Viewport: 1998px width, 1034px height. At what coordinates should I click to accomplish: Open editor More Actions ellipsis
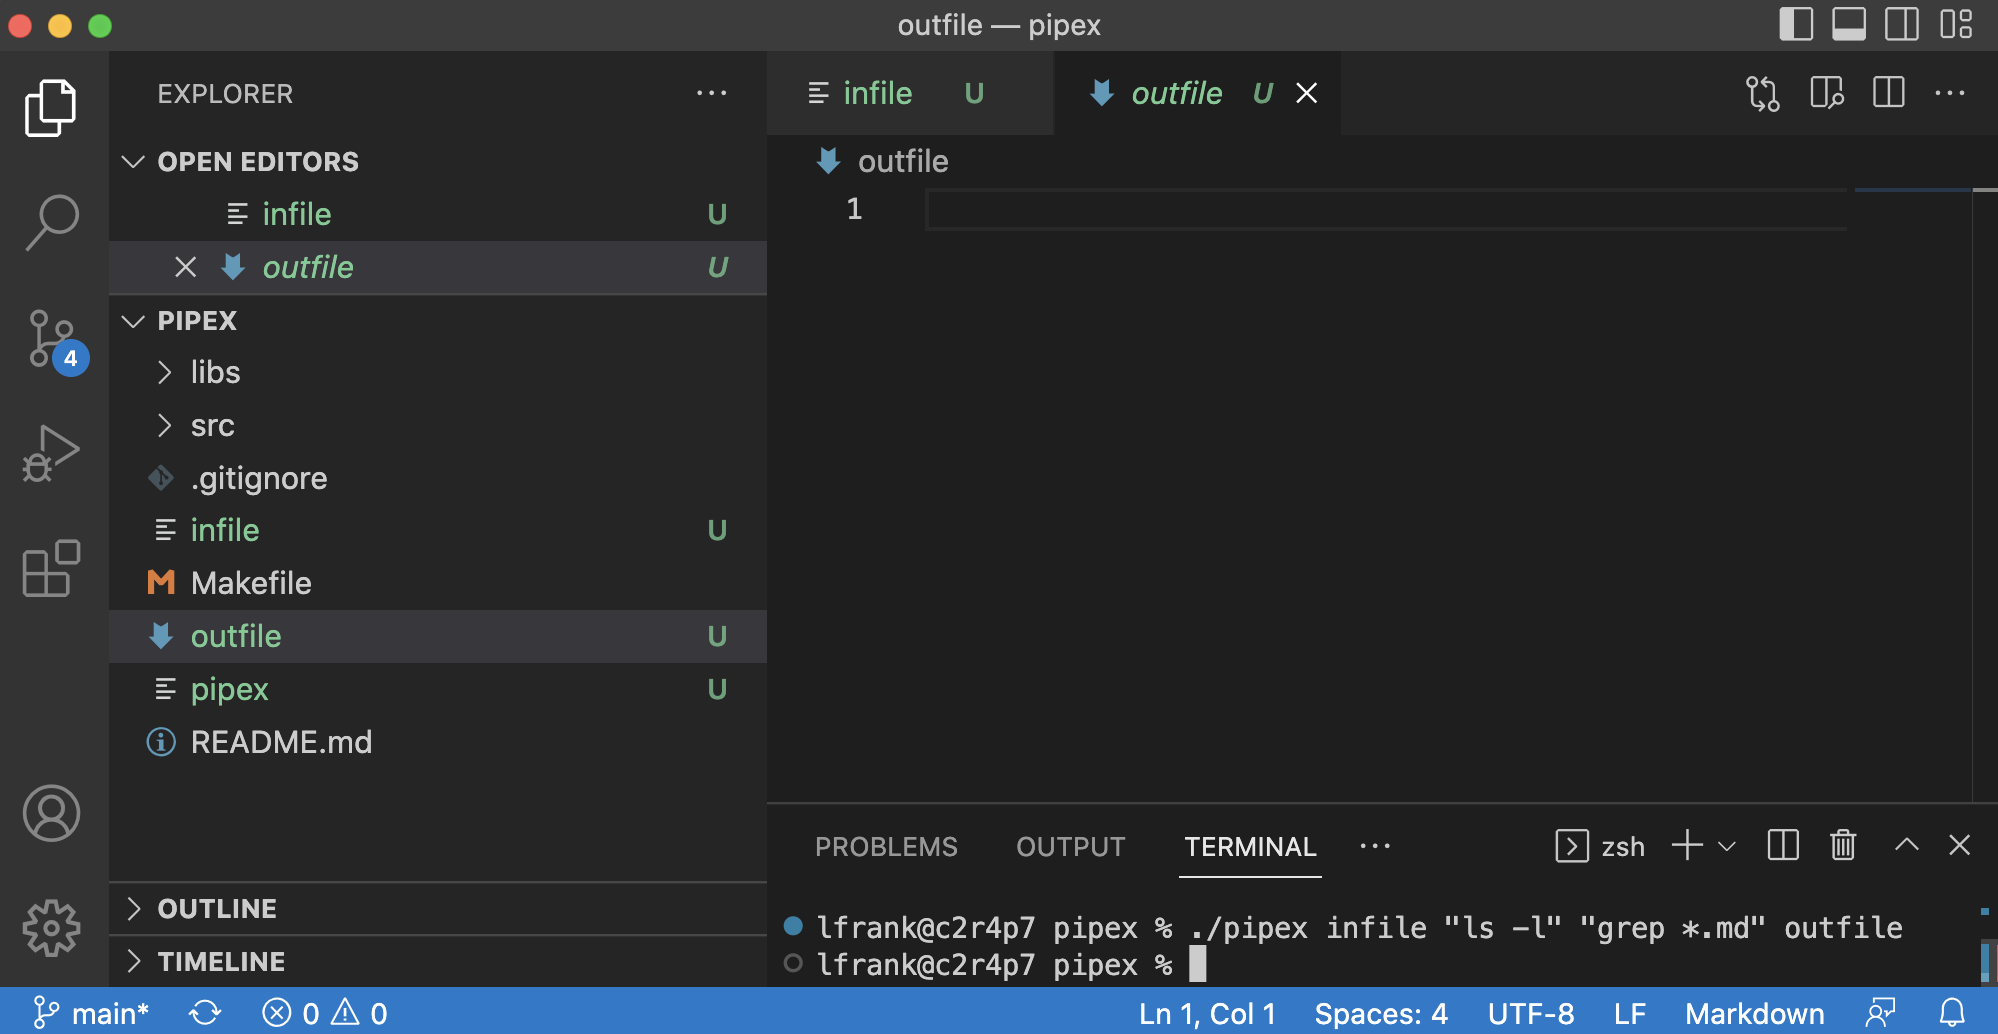point(1950,93)
